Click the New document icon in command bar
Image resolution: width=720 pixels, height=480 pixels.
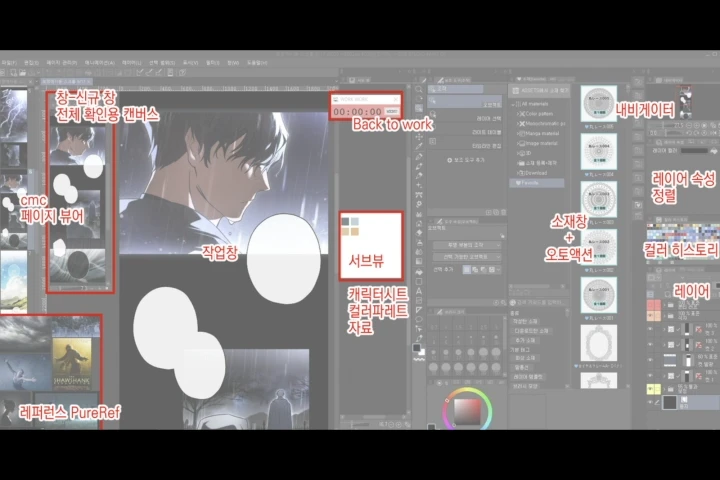[14, 73]
